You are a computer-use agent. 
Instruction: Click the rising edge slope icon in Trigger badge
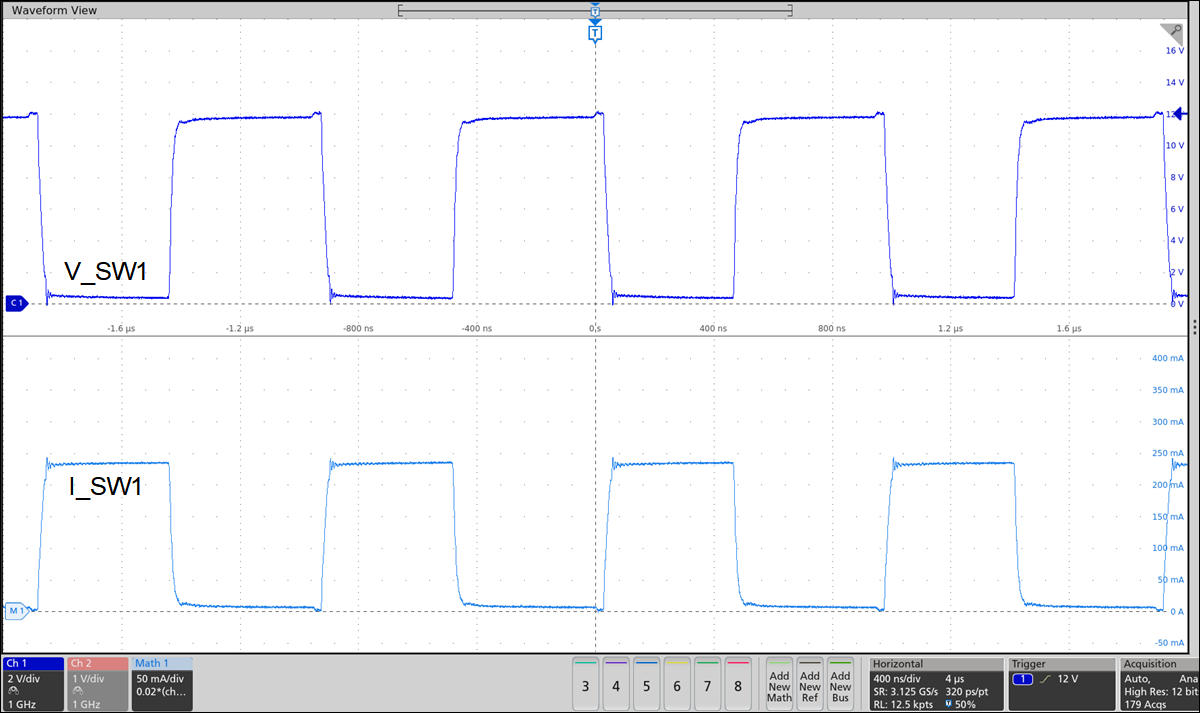[1047, 680]
